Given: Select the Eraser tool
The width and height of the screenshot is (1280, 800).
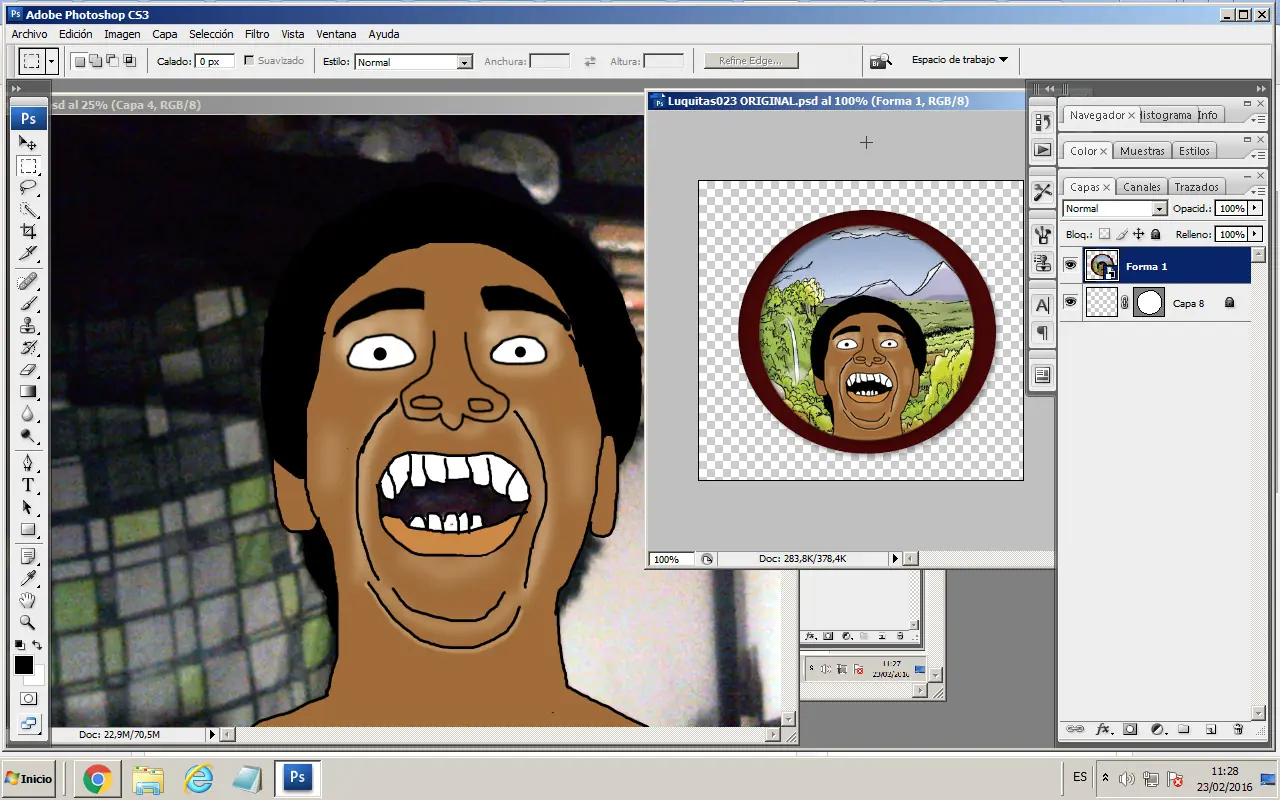Looking at the screenshot, I should (28, 369).
